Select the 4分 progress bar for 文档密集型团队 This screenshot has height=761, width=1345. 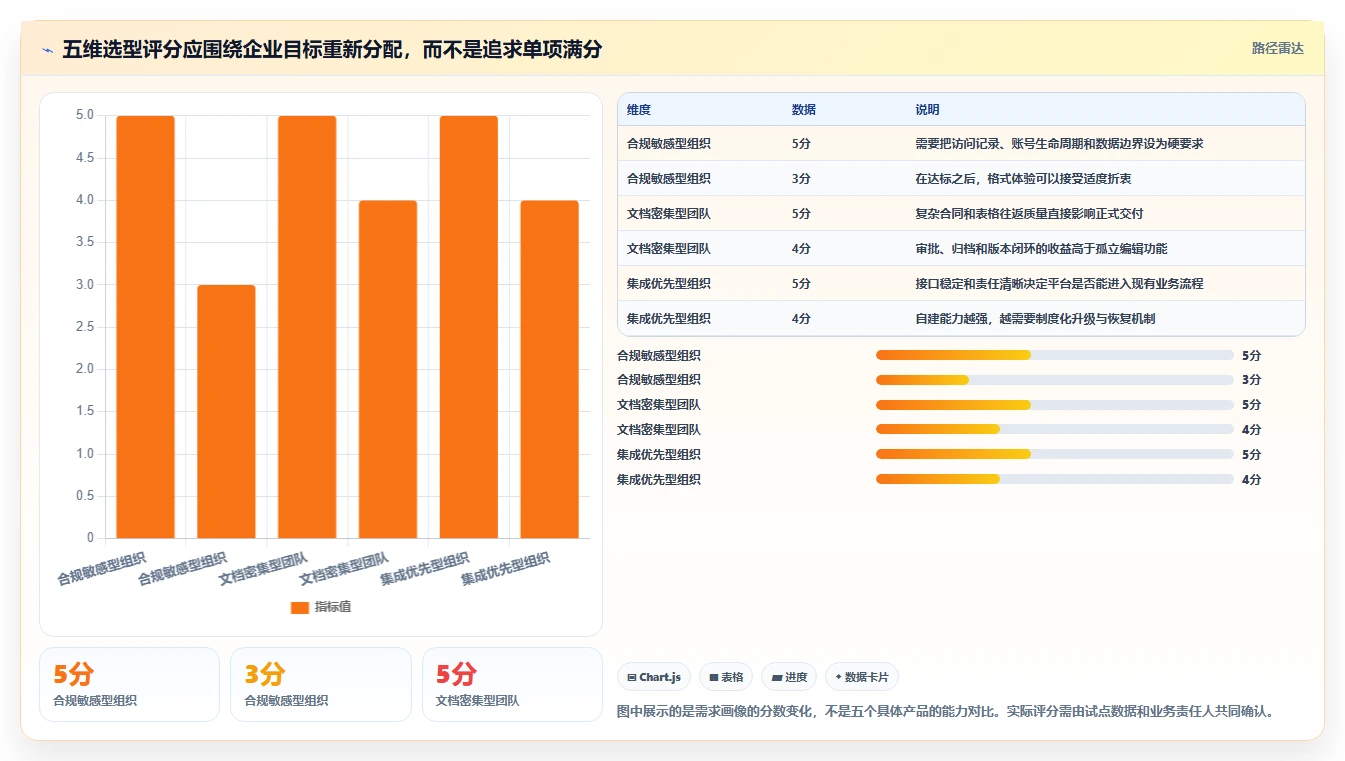coord(1055,430)
